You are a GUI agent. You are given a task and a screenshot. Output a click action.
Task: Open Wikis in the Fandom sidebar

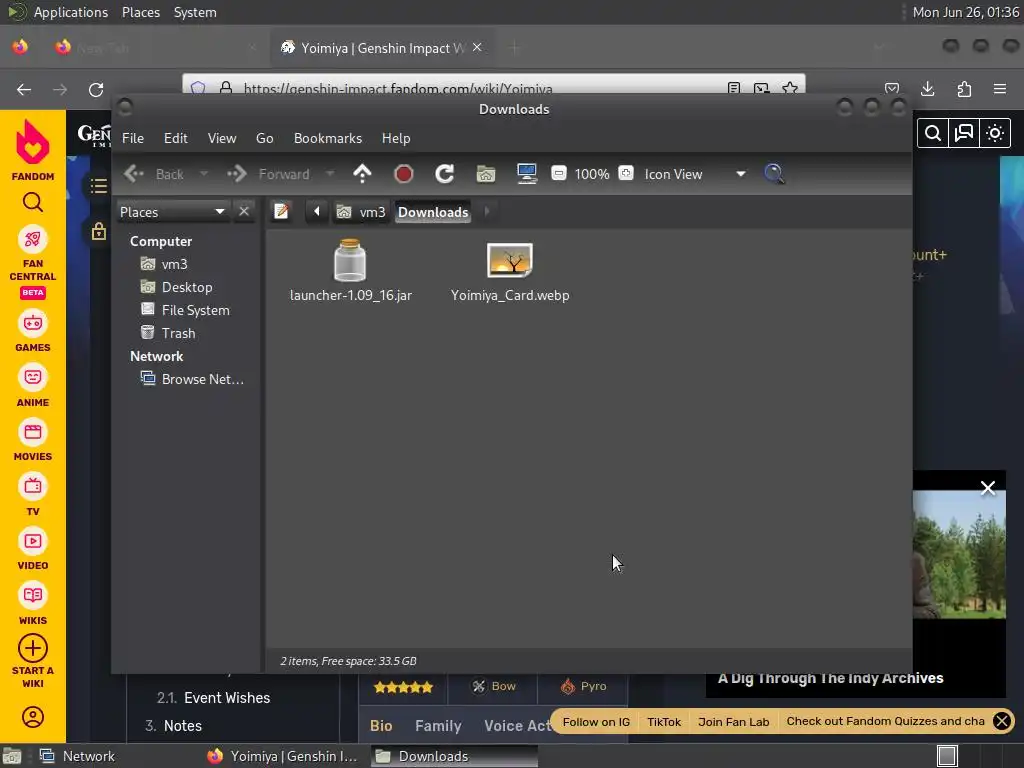[33, 605]
